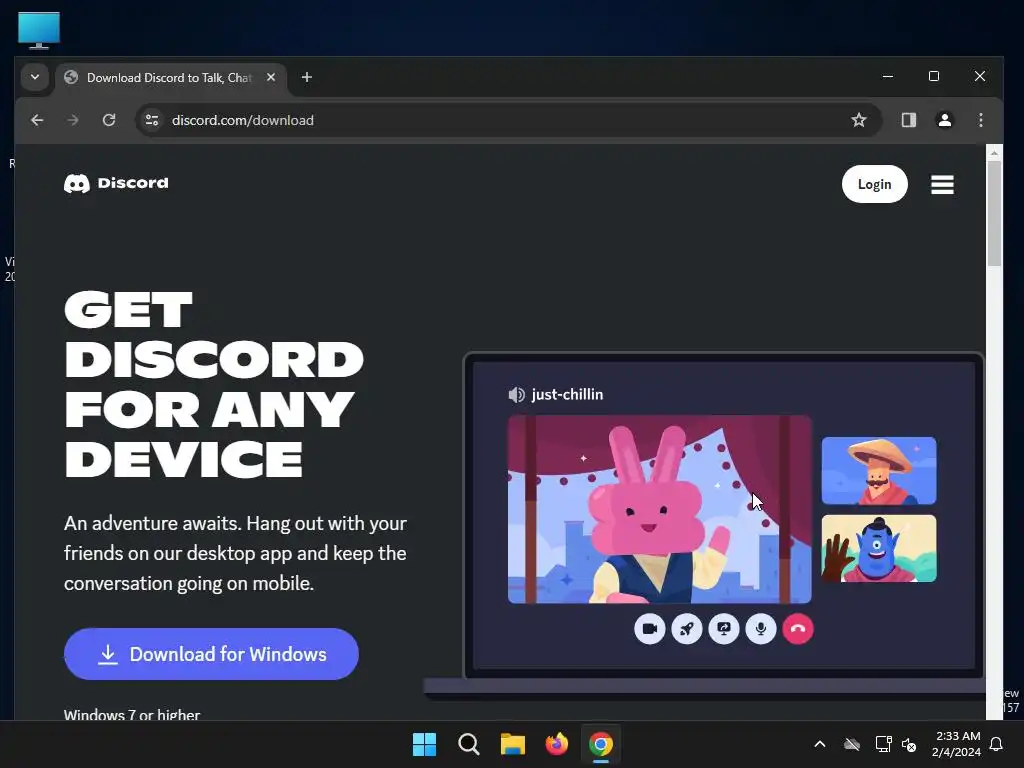Click Download for Windows button
The height and width of the screenshot is (768, 1024).
pos(211,654)
